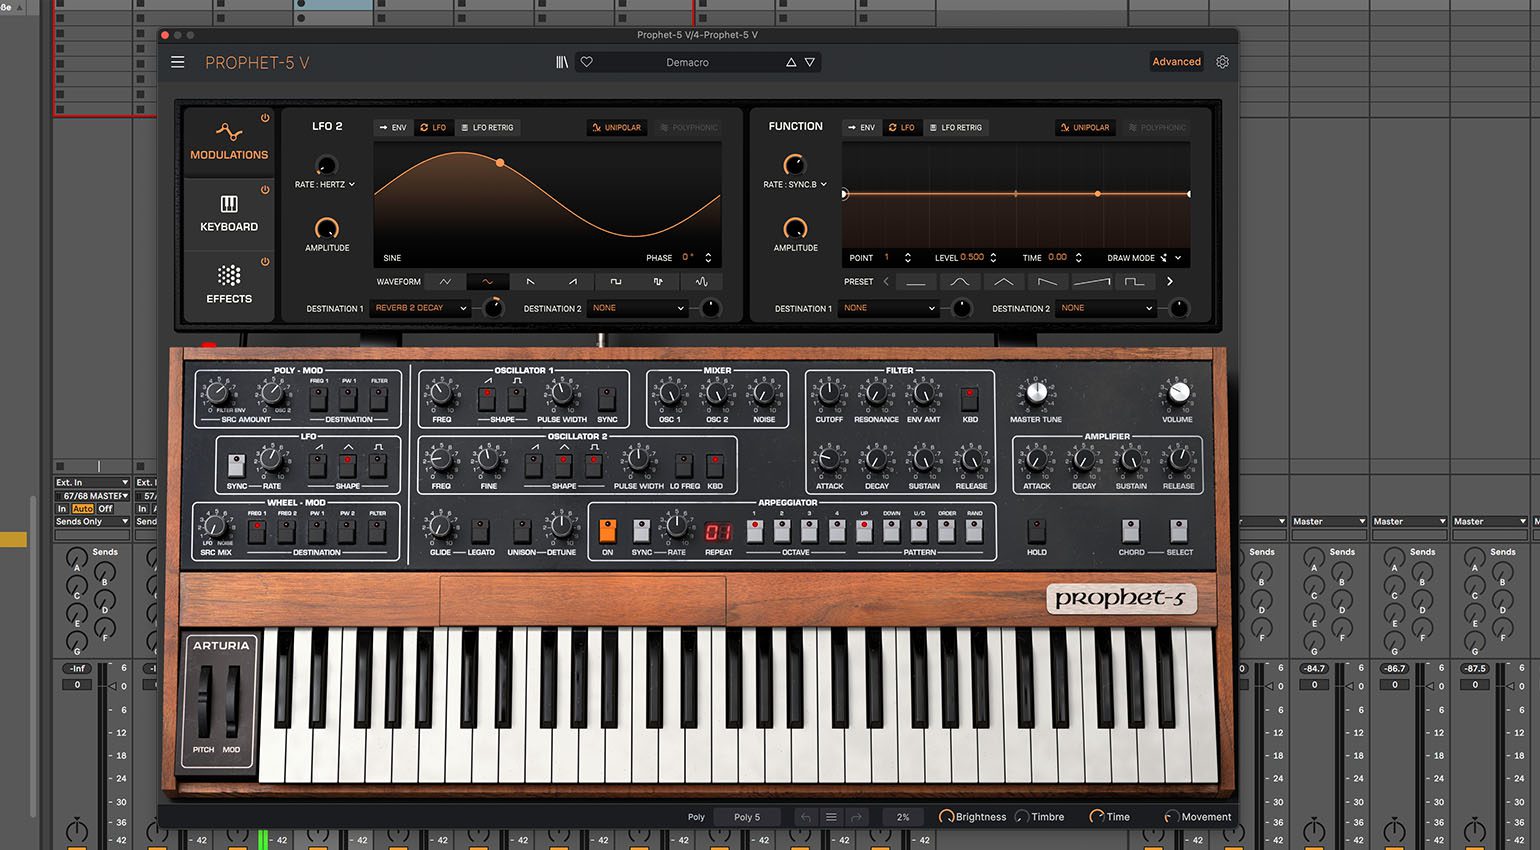Viewport: 1540px width, 850px height.
Task: Open Function Rate Sync.B dropdown
Action: click(x=795, y=185)
